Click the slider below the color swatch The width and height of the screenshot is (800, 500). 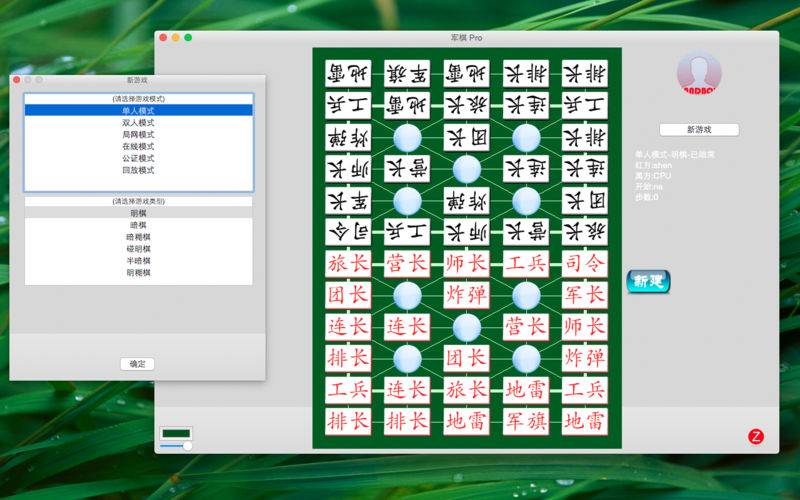click(x=176, y=446)
